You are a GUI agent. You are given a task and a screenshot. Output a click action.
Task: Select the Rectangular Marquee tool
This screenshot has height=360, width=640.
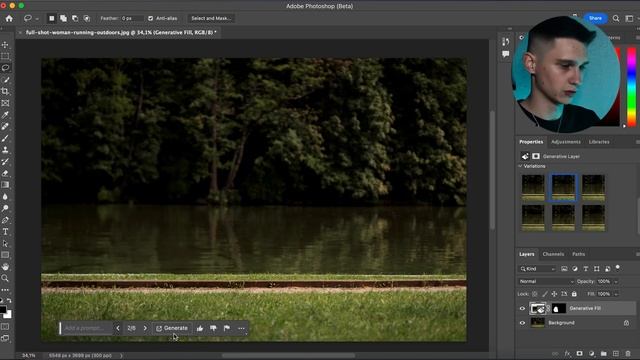[x=5, y=56]
